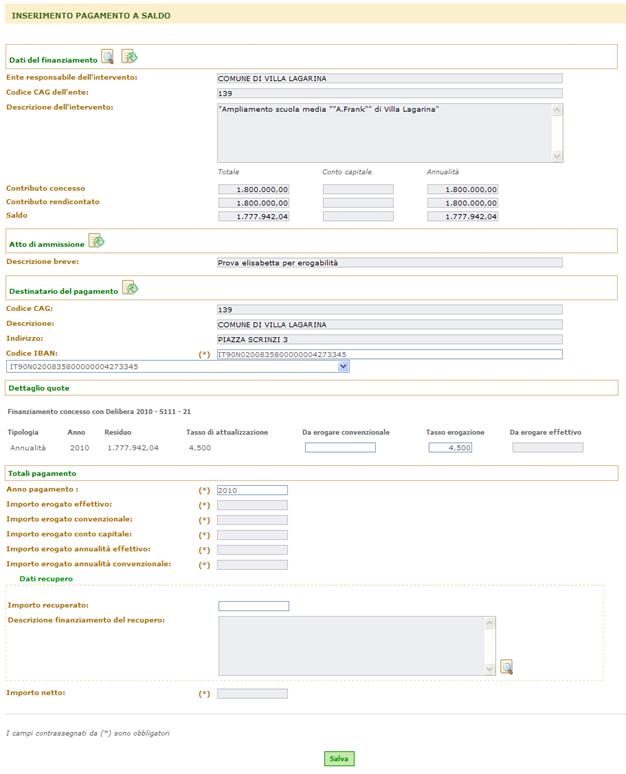Image resolution: width=626 pixels, height=774 pixels.
Task: Click the Anno pagamento field showing 2010
Action: click(252, 490)
